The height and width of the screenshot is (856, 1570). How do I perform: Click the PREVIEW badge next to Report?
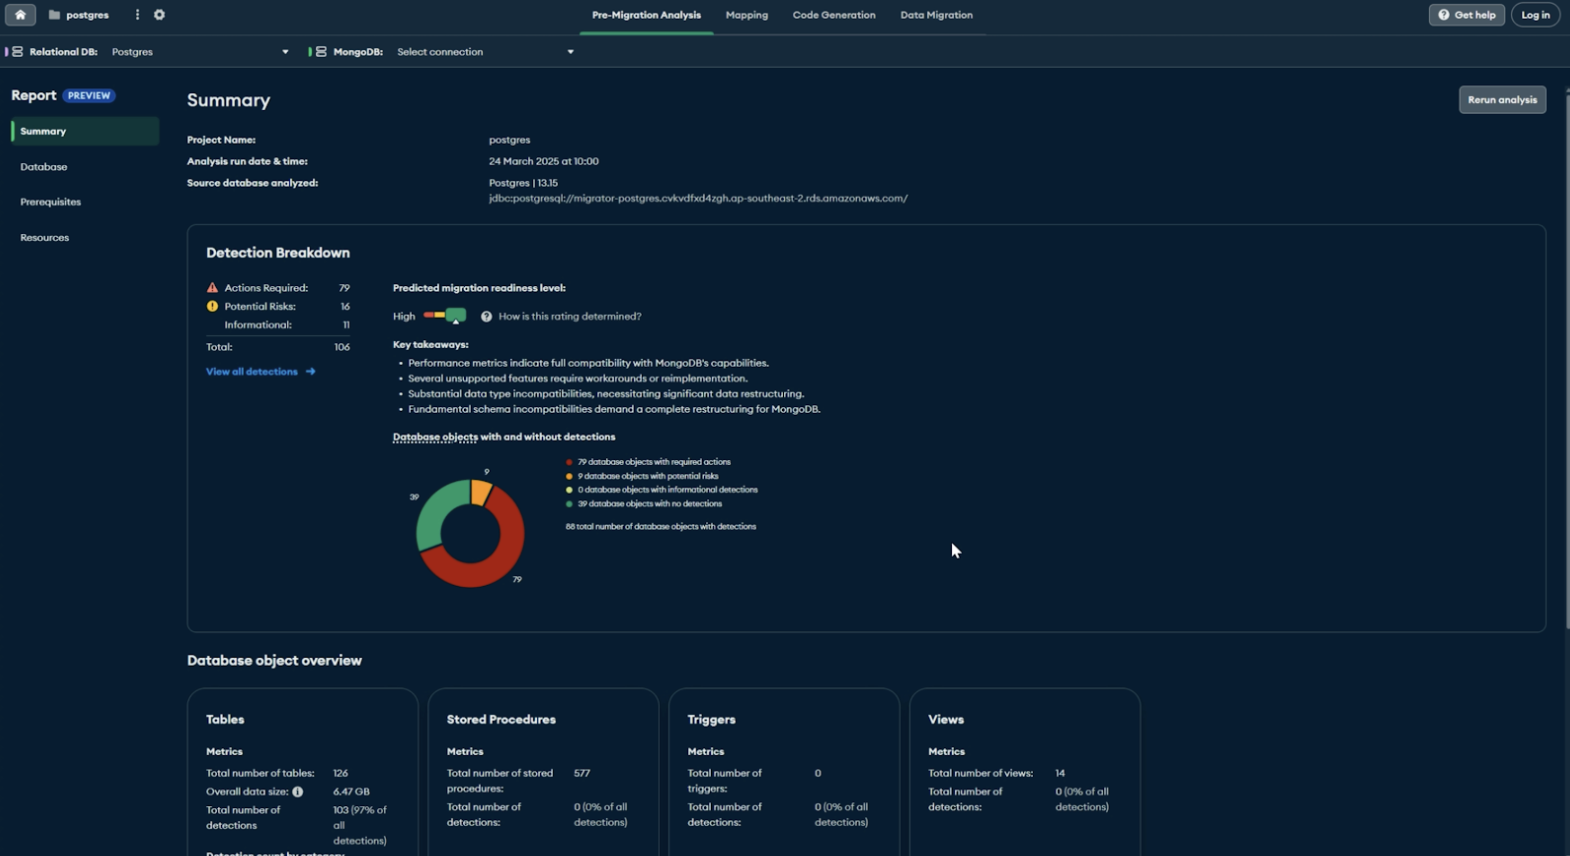(x=89, y=96)
